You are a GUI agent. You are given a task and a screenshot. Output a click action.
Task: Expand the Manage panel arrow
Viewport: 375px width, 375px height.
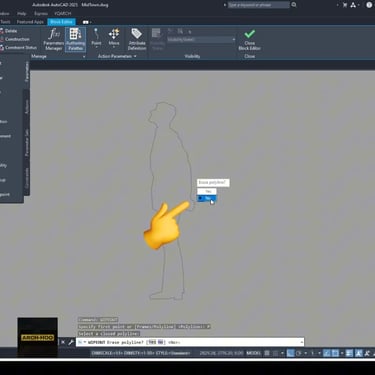click(84, 57)
